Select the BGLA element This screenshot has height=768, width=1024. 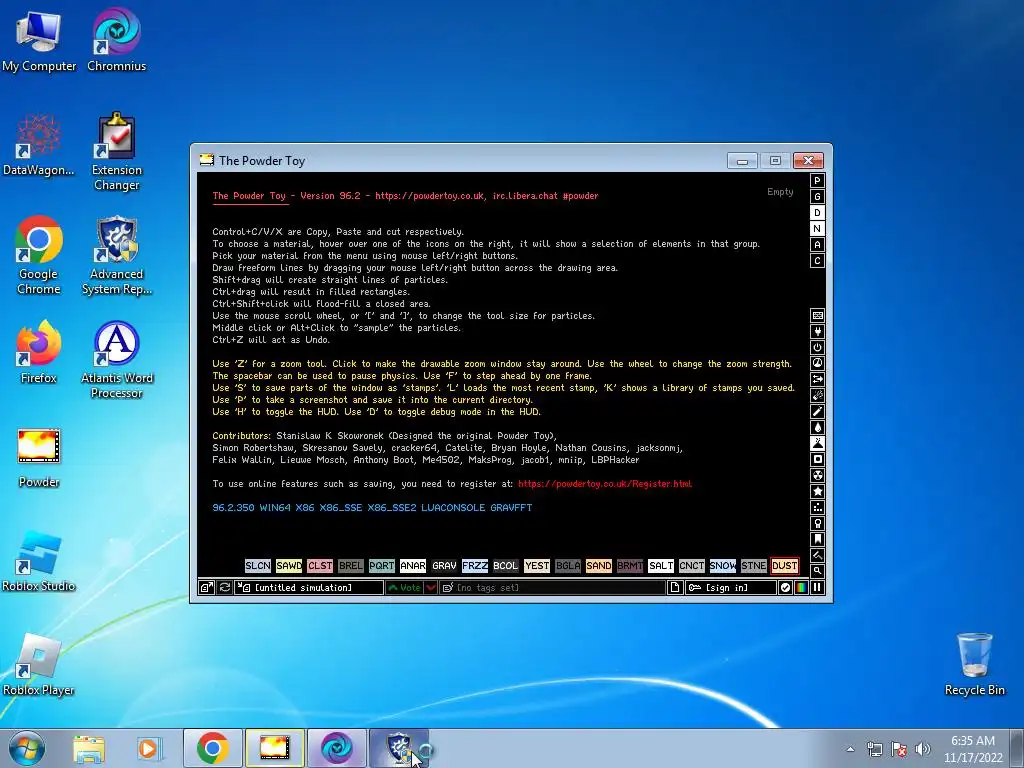pyautogui.click(x=568, y=566)
